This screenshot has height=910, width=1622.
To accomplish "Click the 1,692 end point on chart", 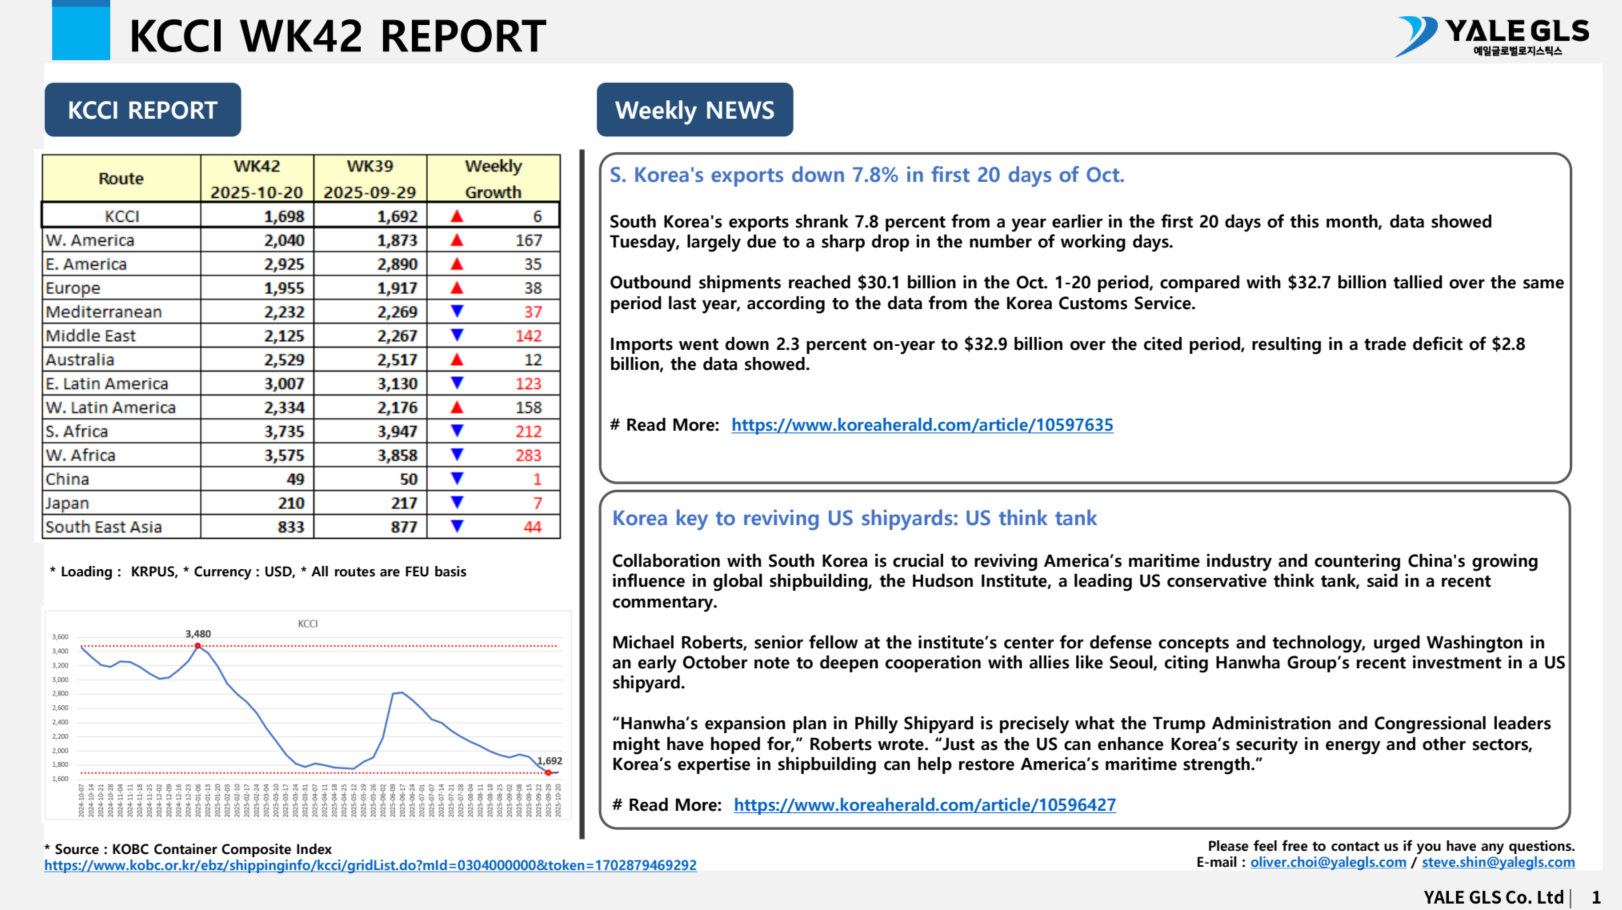I will point(548,772).
